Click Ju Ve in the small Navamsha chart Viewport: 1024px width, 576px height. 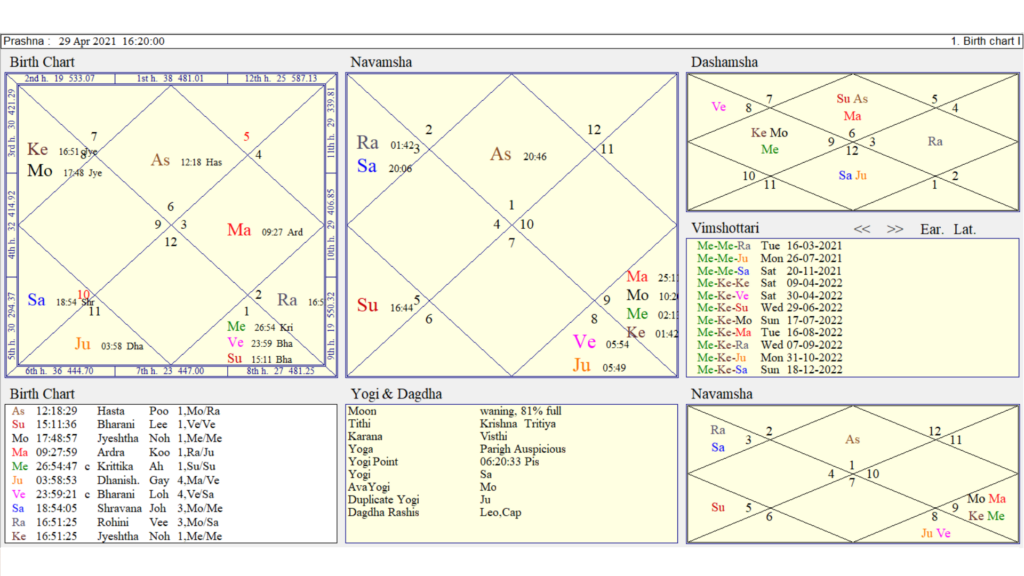pyautogui.click(x=935, y=533)
